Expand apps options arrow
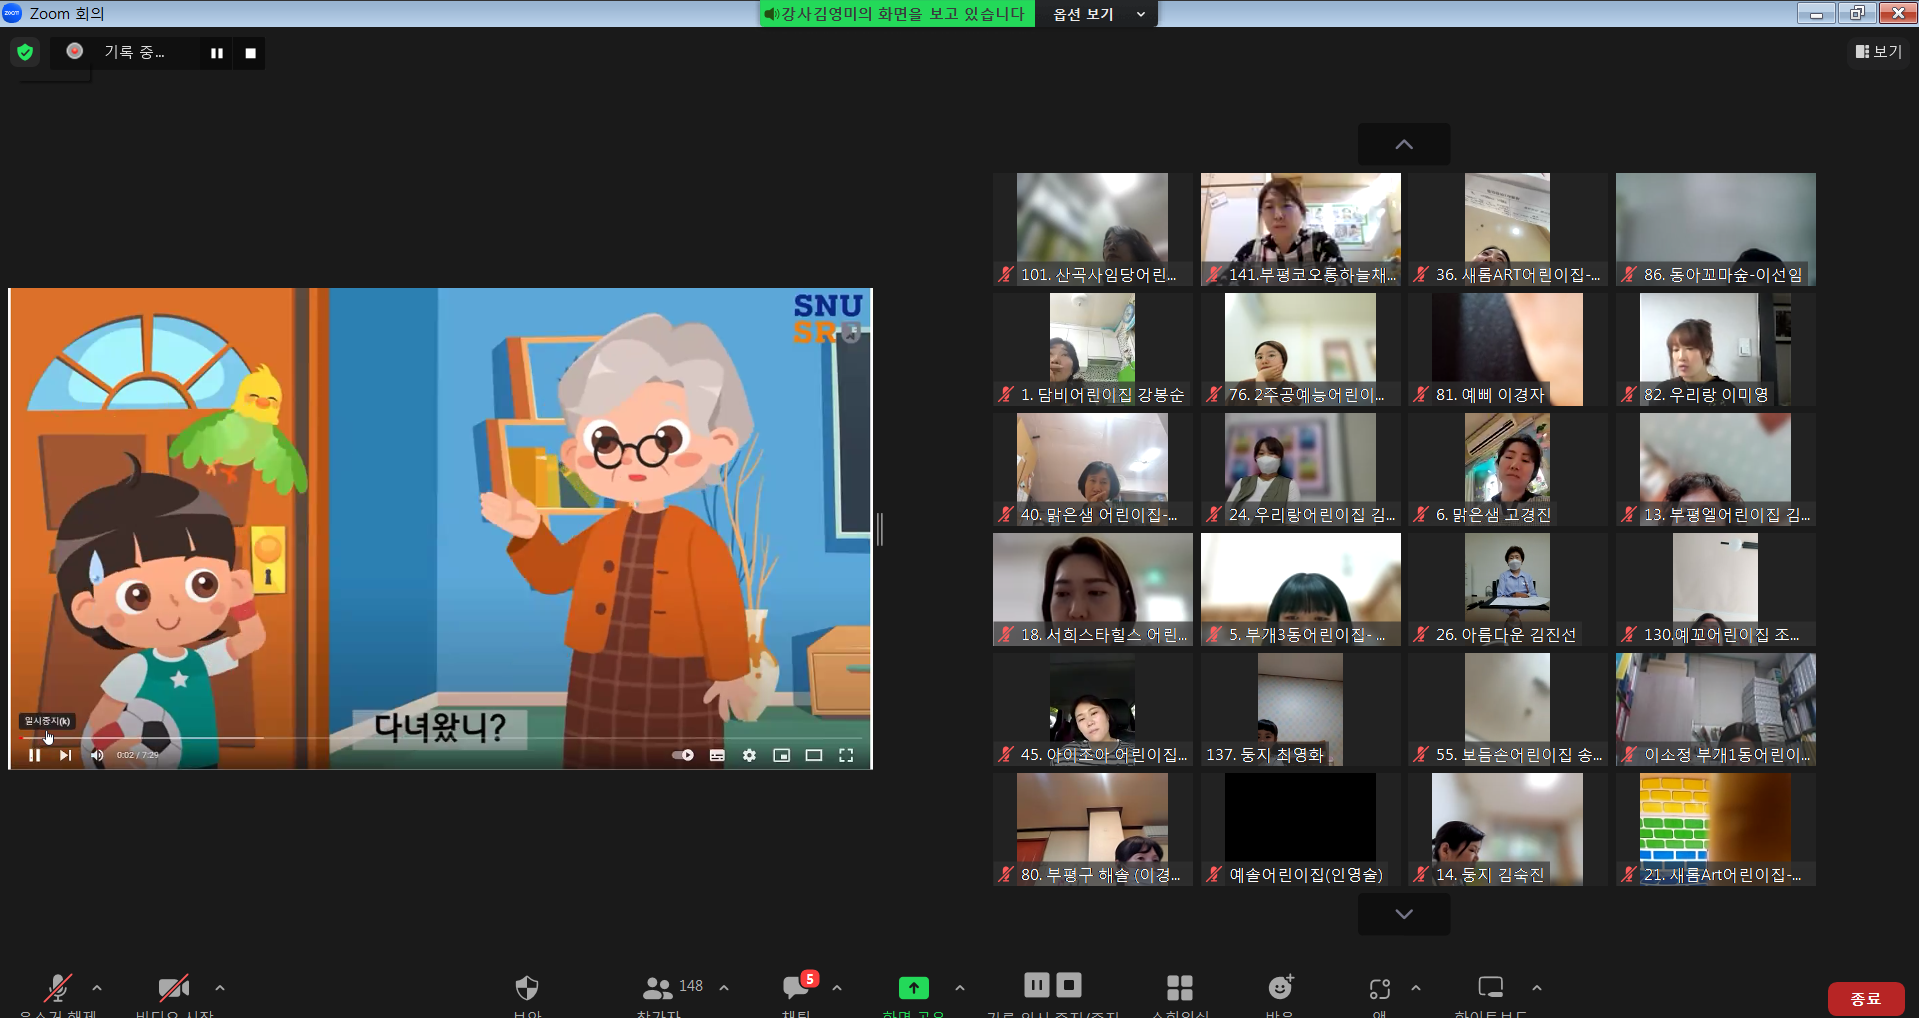1919x1018 pixels. 1416,988
